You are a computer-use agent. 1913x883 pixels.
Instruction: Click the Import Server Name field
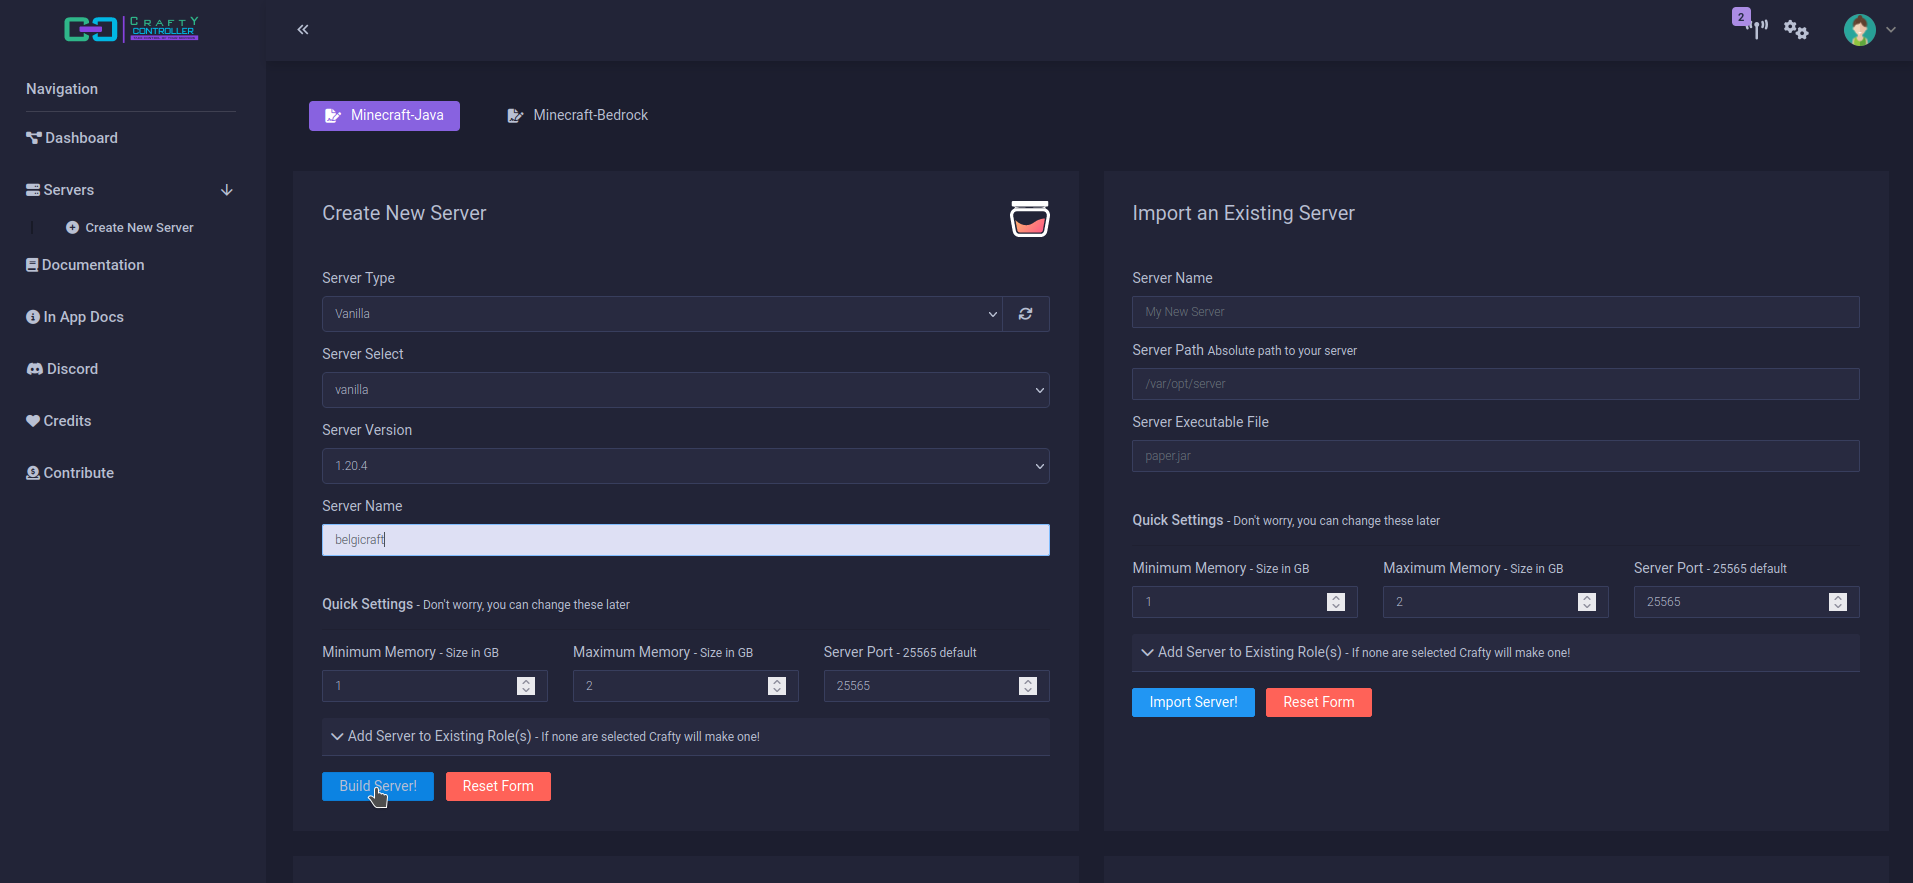click(x=1496, y=312)
